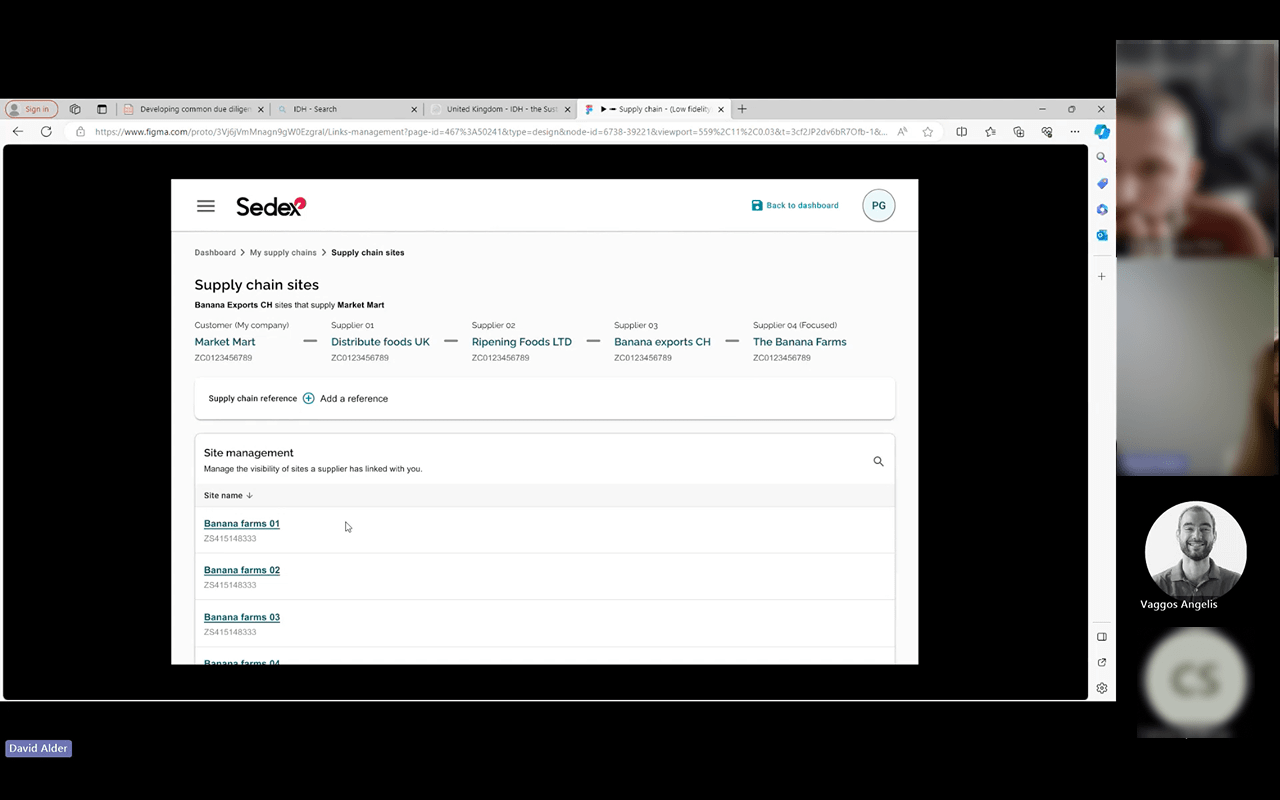The image size is (1280, 800).
Task: Add a sidebar app with plus icon
Action: [1102, 276]
